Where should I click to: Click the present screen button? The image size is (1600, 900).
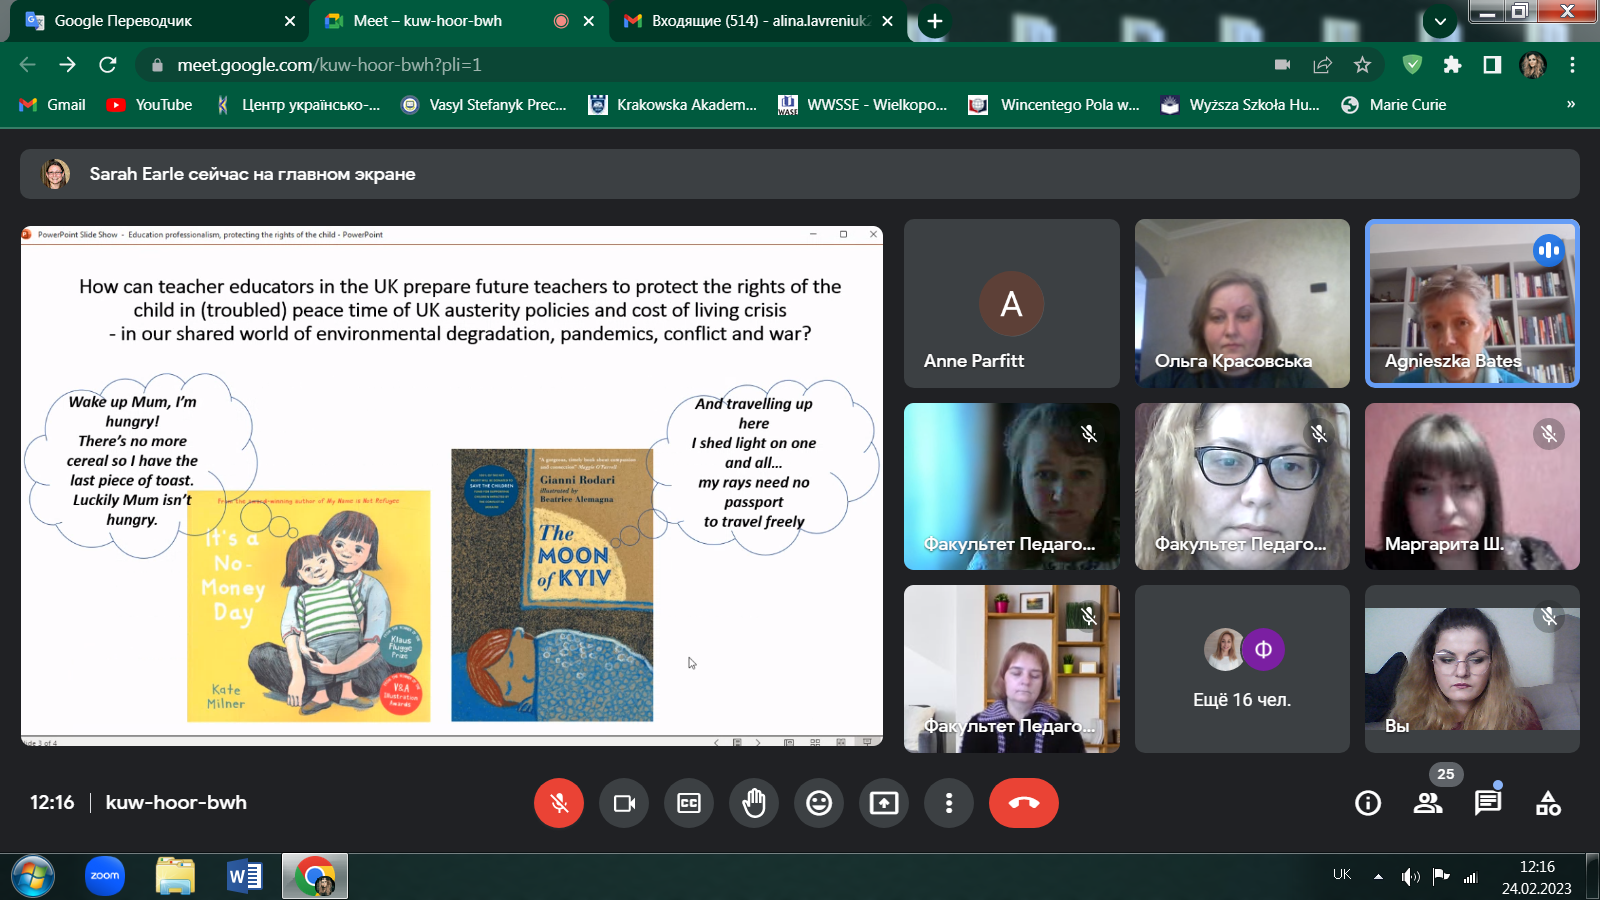pos(884,803)
